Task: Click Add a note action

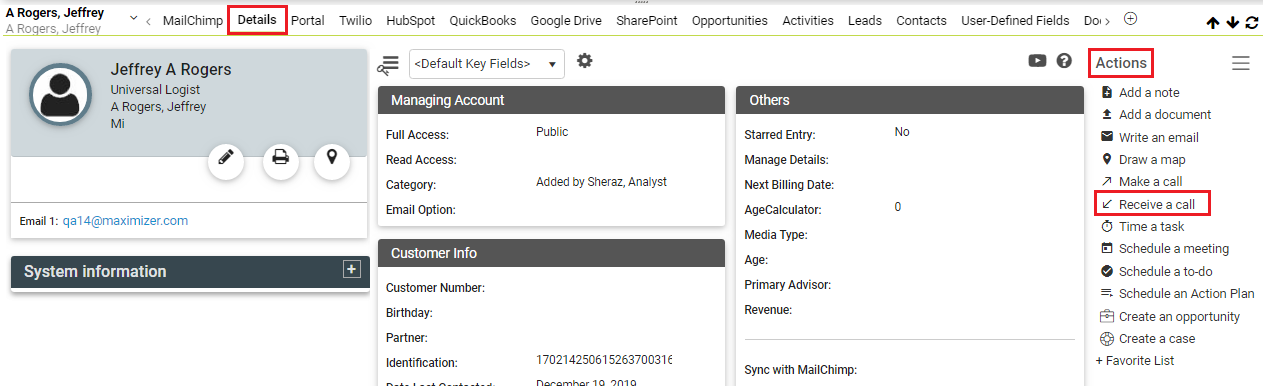Action: click(x=1149, y=92)
